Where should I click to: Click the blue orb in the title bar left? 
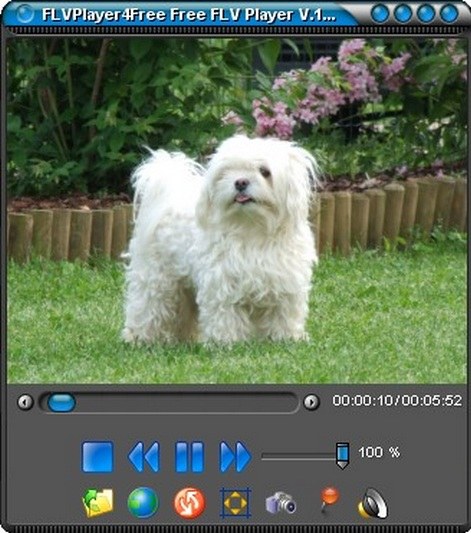[25, 14]
